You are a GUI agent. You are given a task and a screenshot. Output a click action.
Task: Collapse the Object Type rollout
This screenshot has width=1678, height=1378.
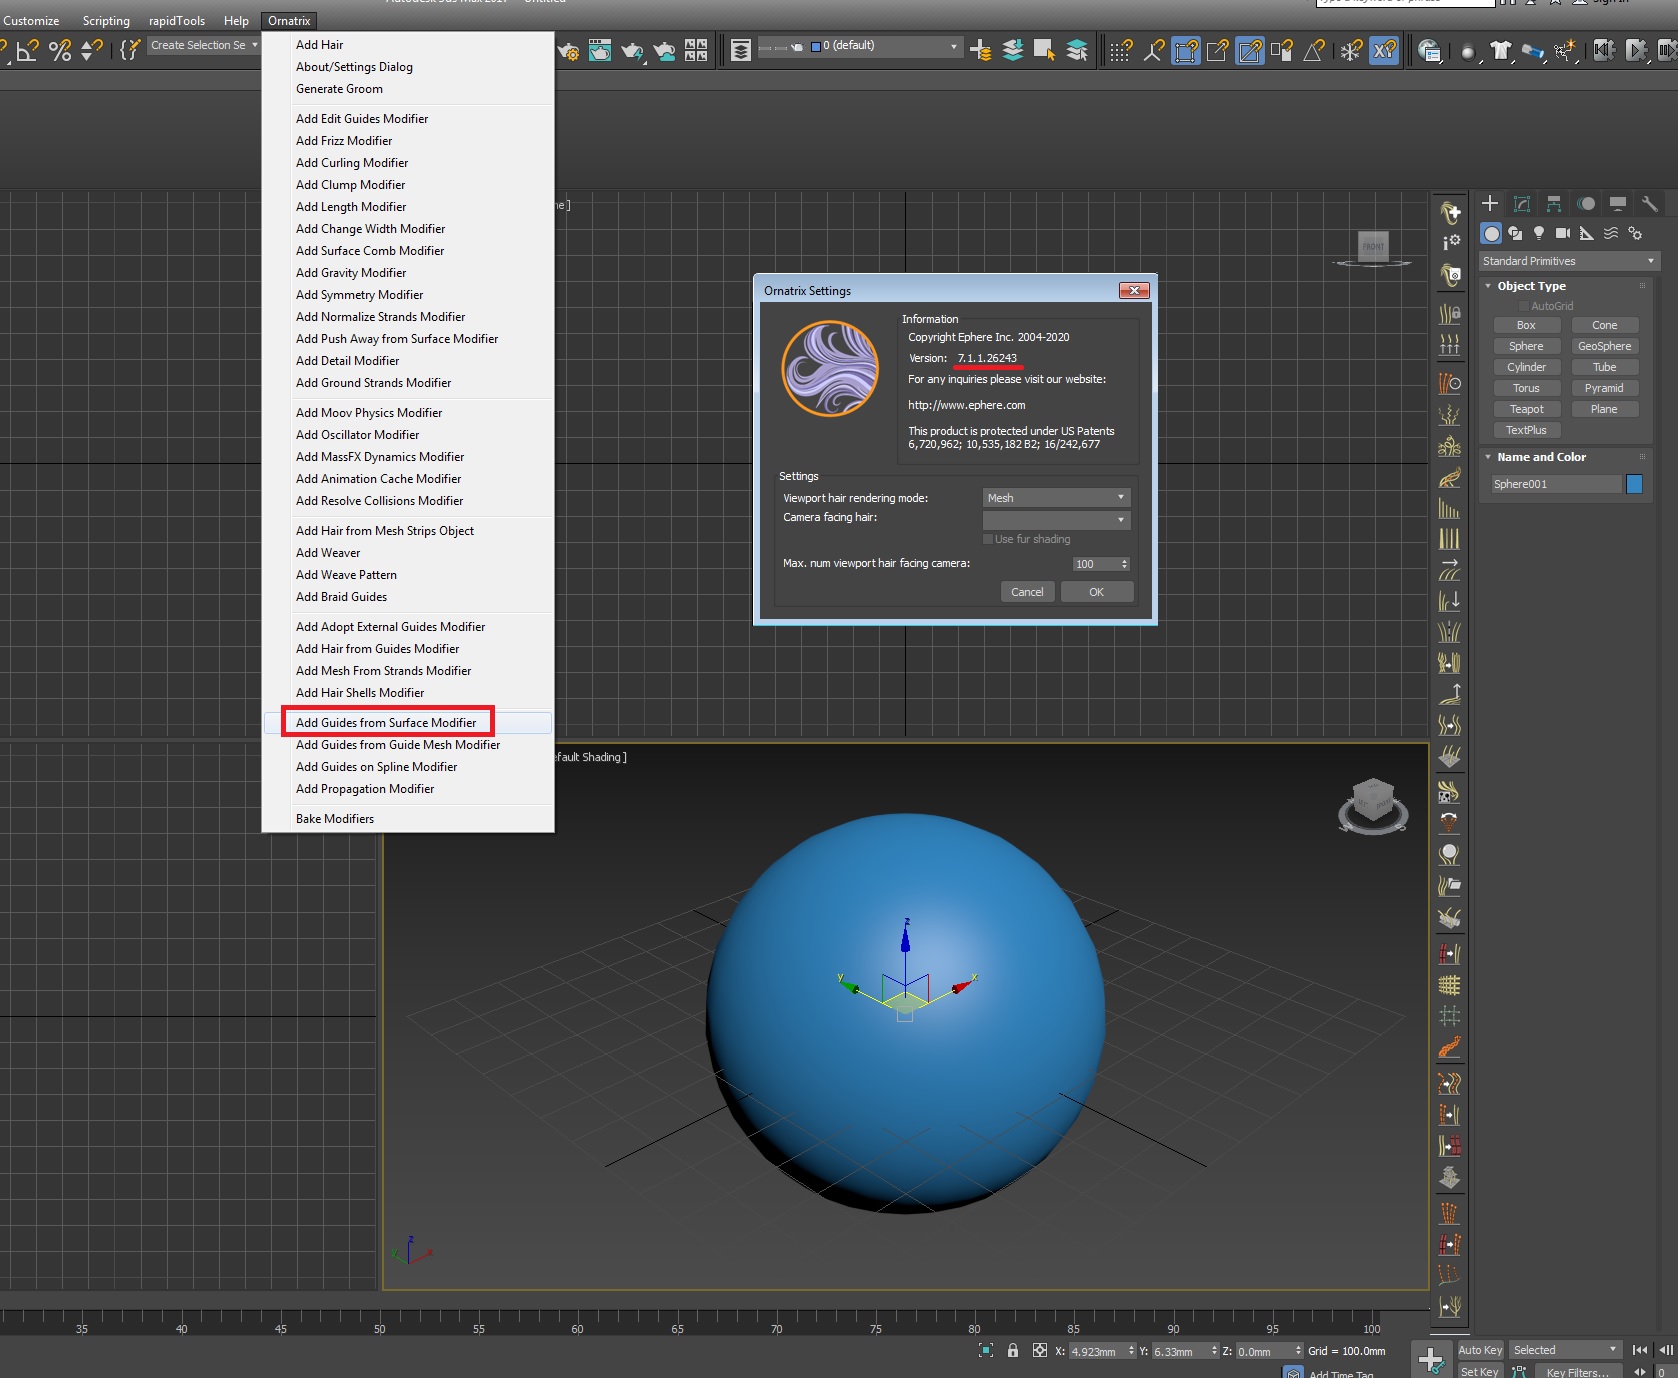tap(1530, 286)
